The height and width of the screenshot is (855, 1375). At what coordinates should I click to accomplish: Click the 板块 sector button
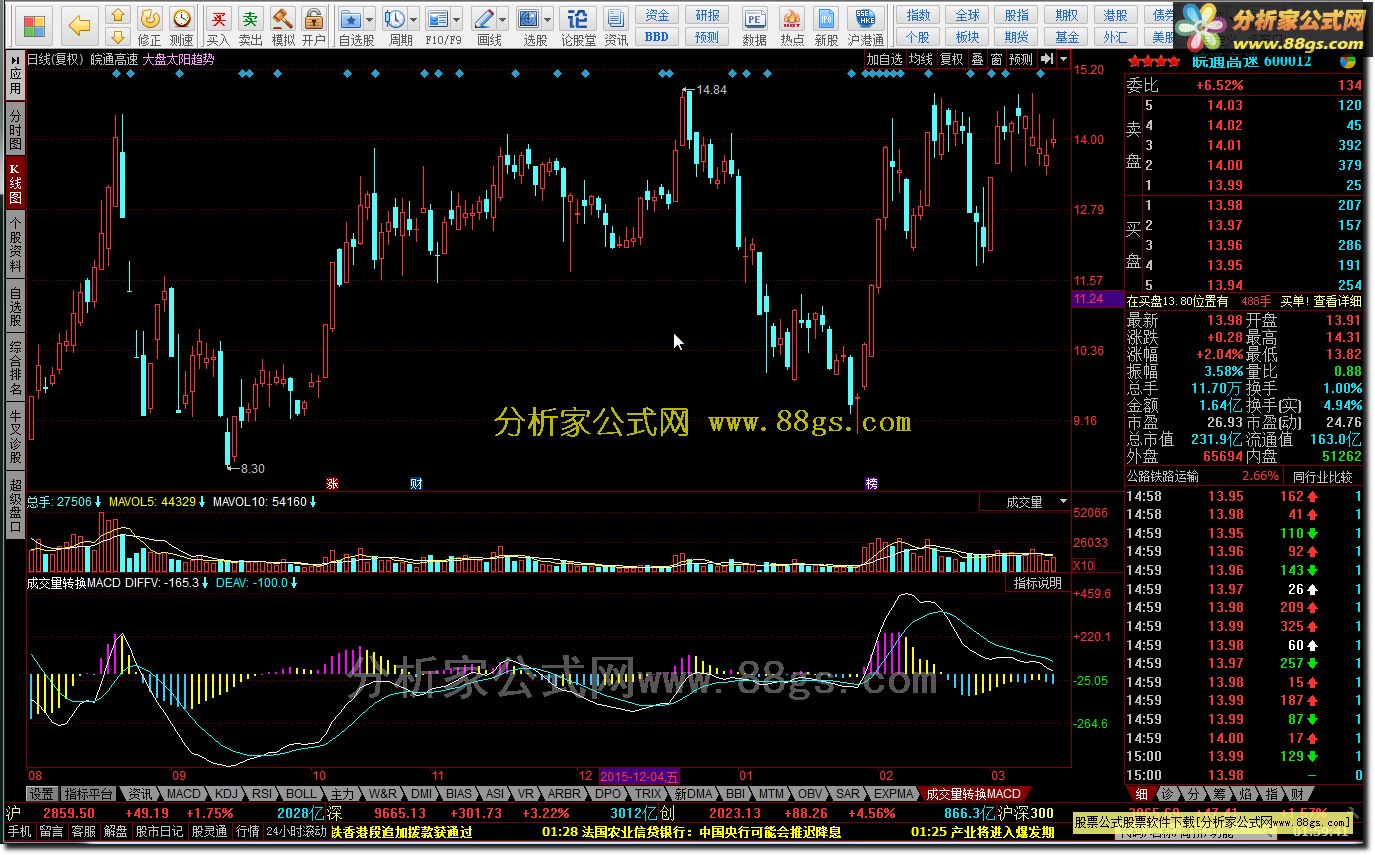(x=968, y=36)
